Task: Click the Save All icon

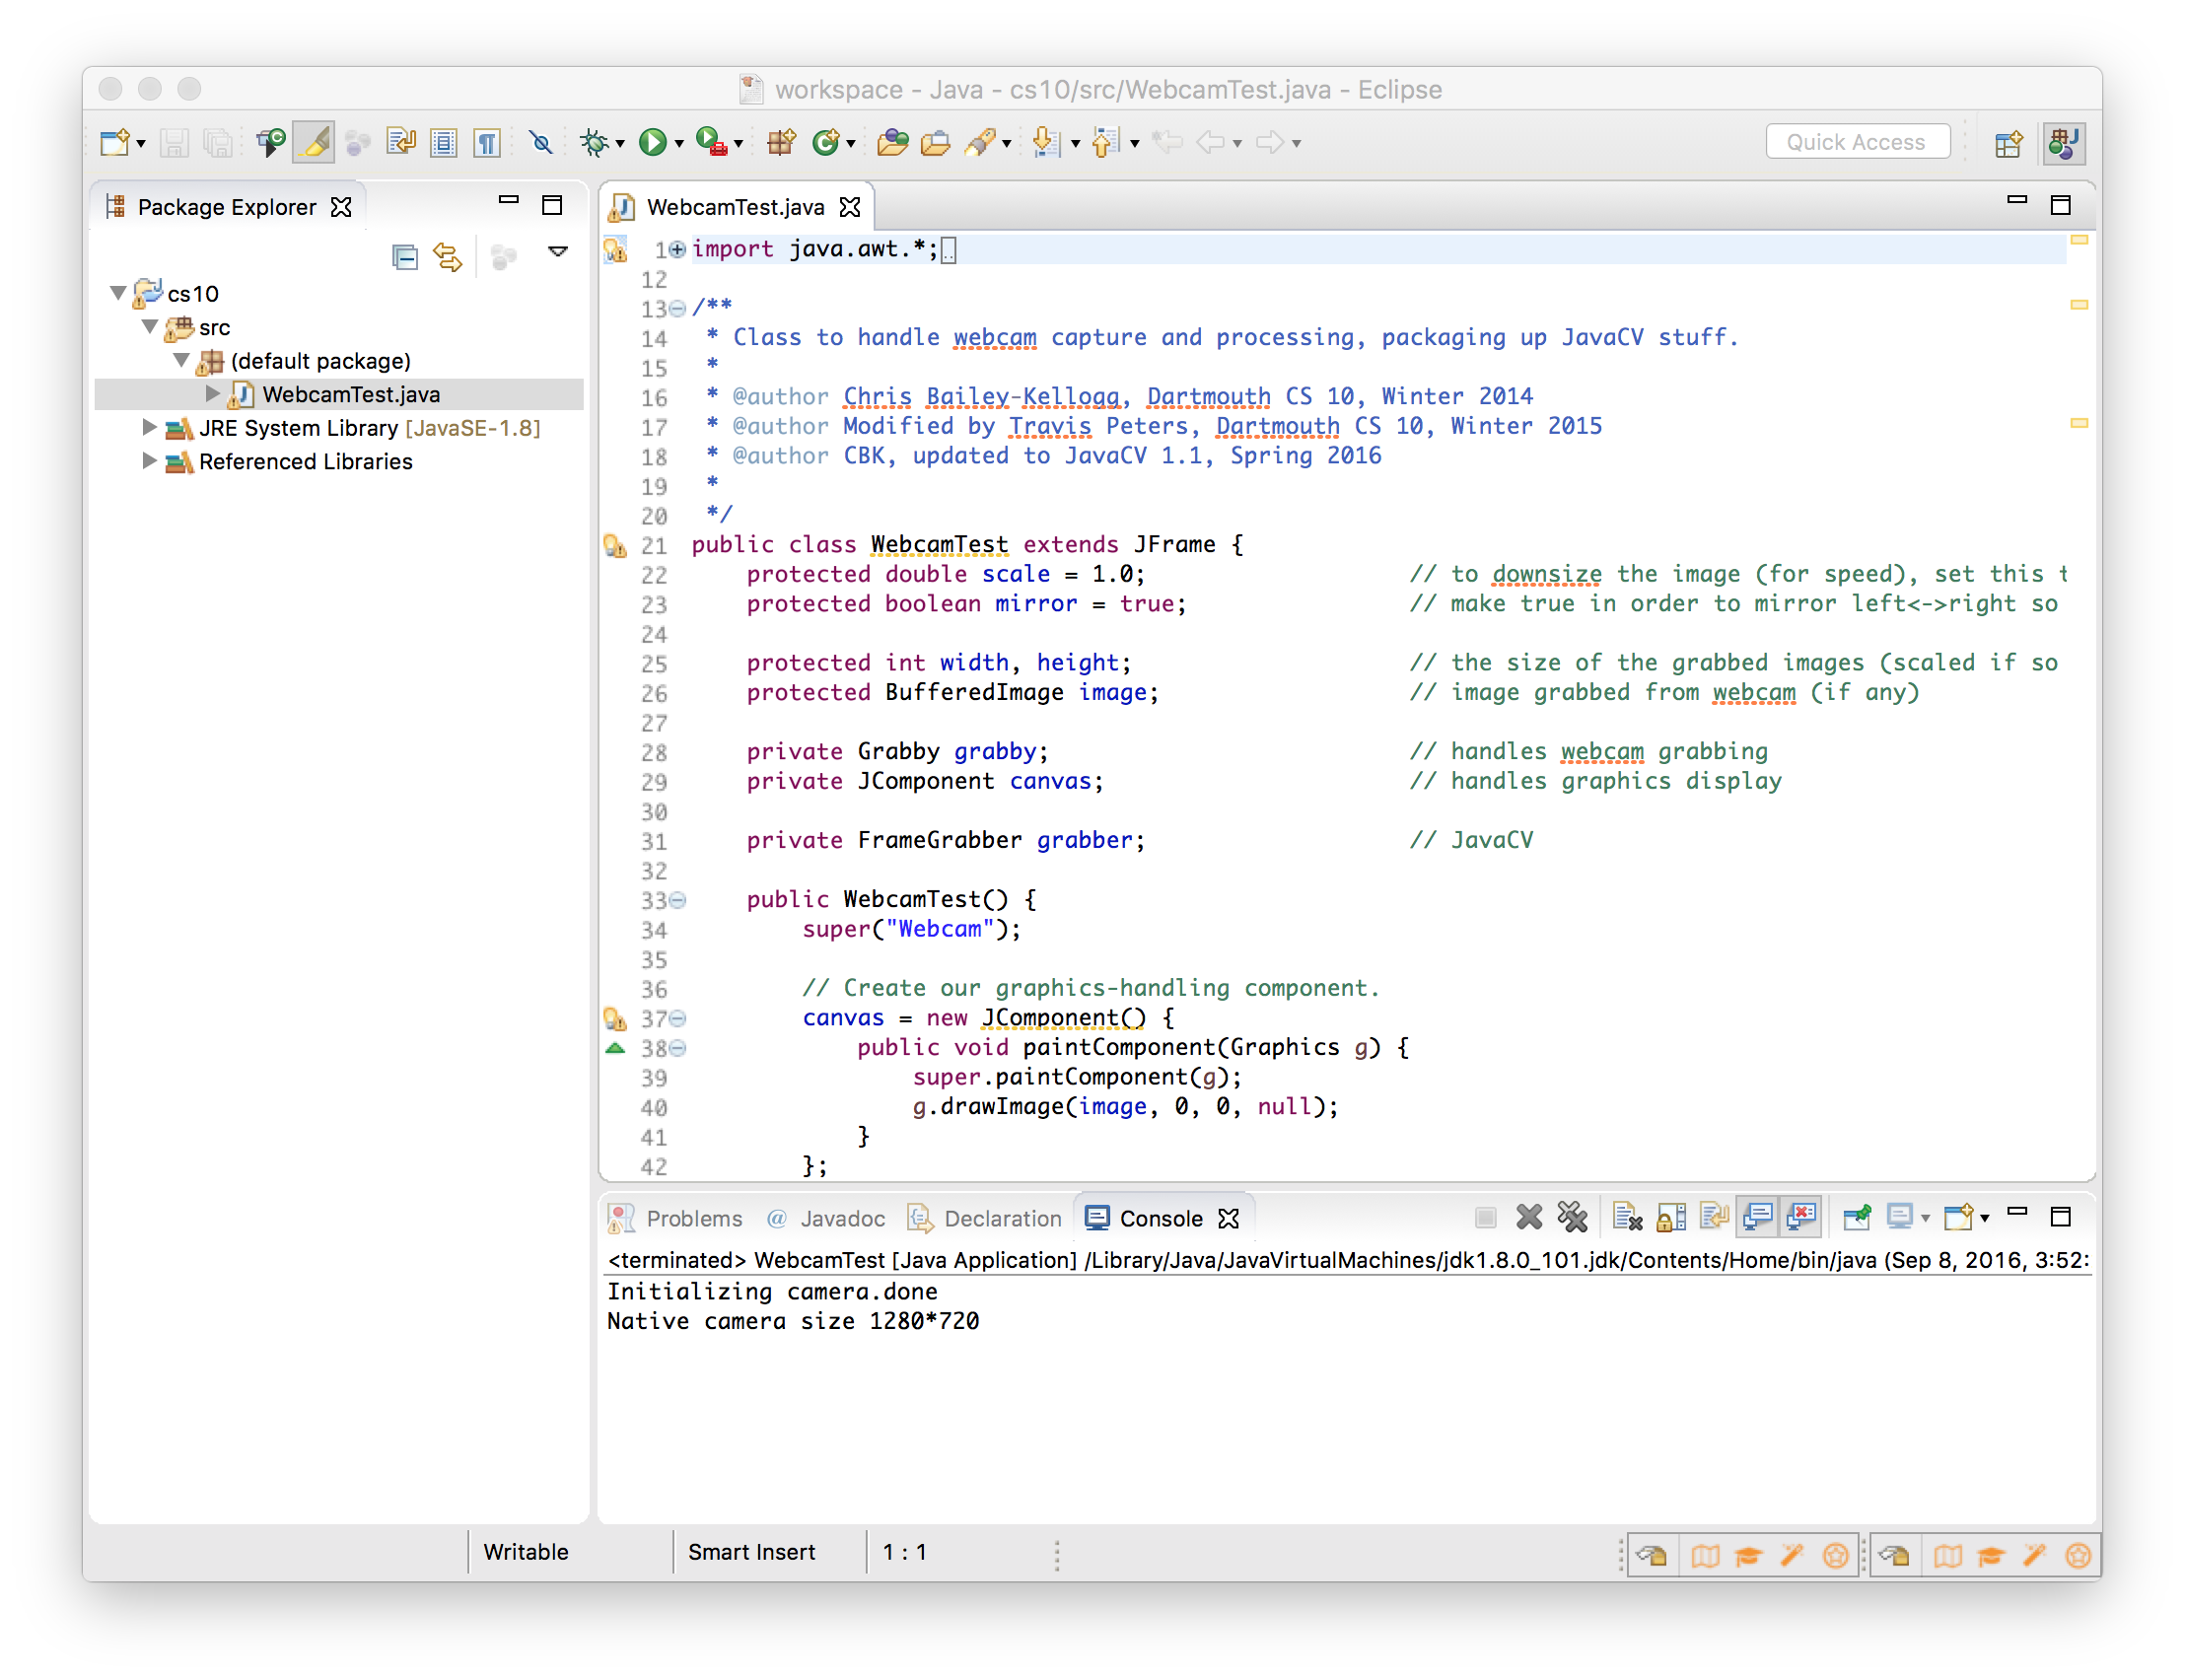Action: [x=217, y=143]
